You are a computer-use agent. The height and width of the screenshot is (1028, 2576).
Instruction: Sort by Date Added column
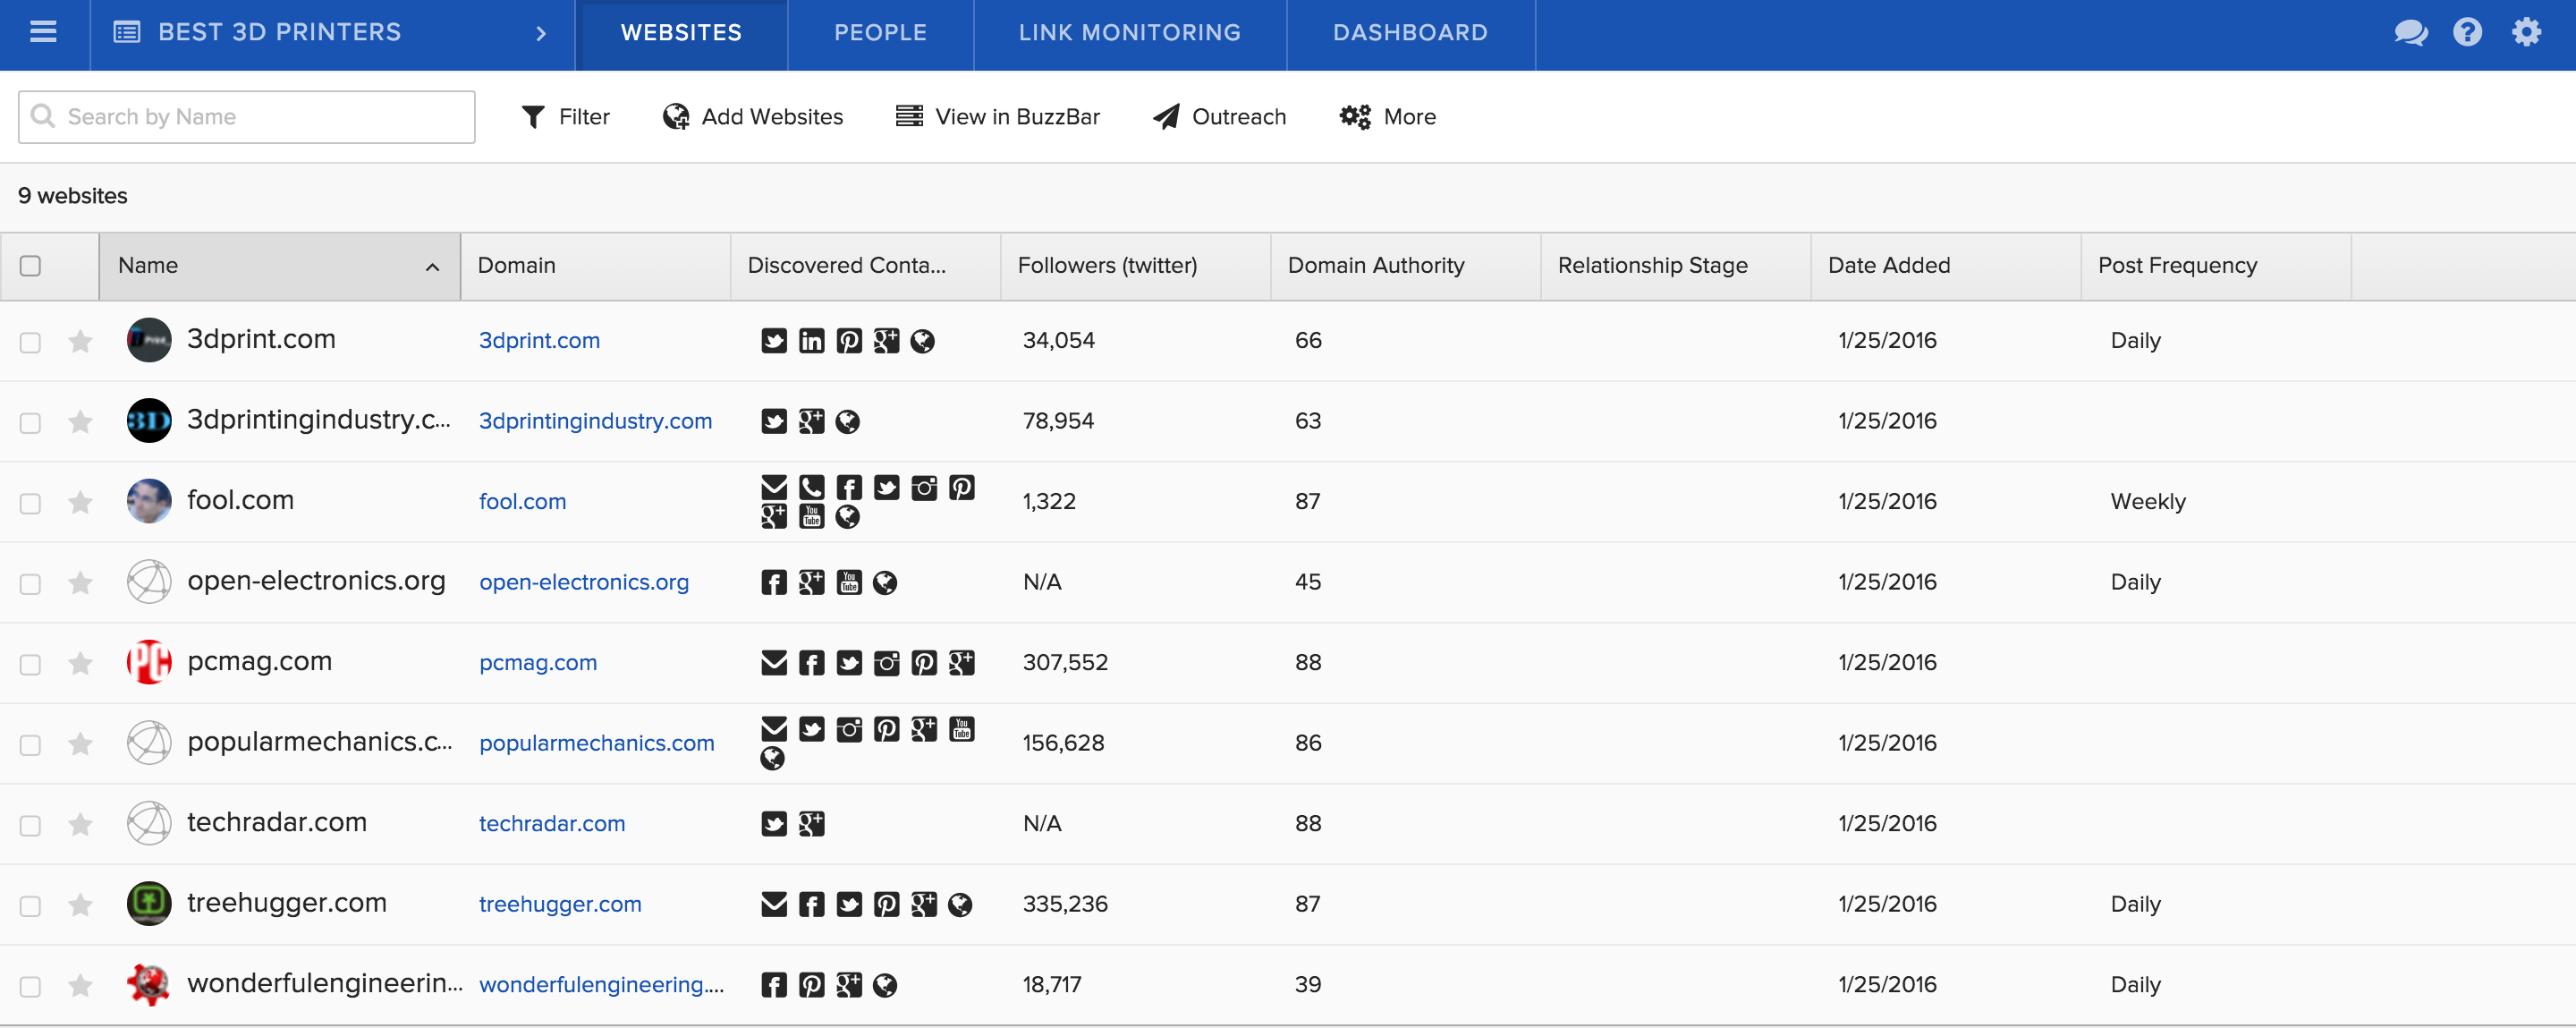click(x=1945, y=266)
